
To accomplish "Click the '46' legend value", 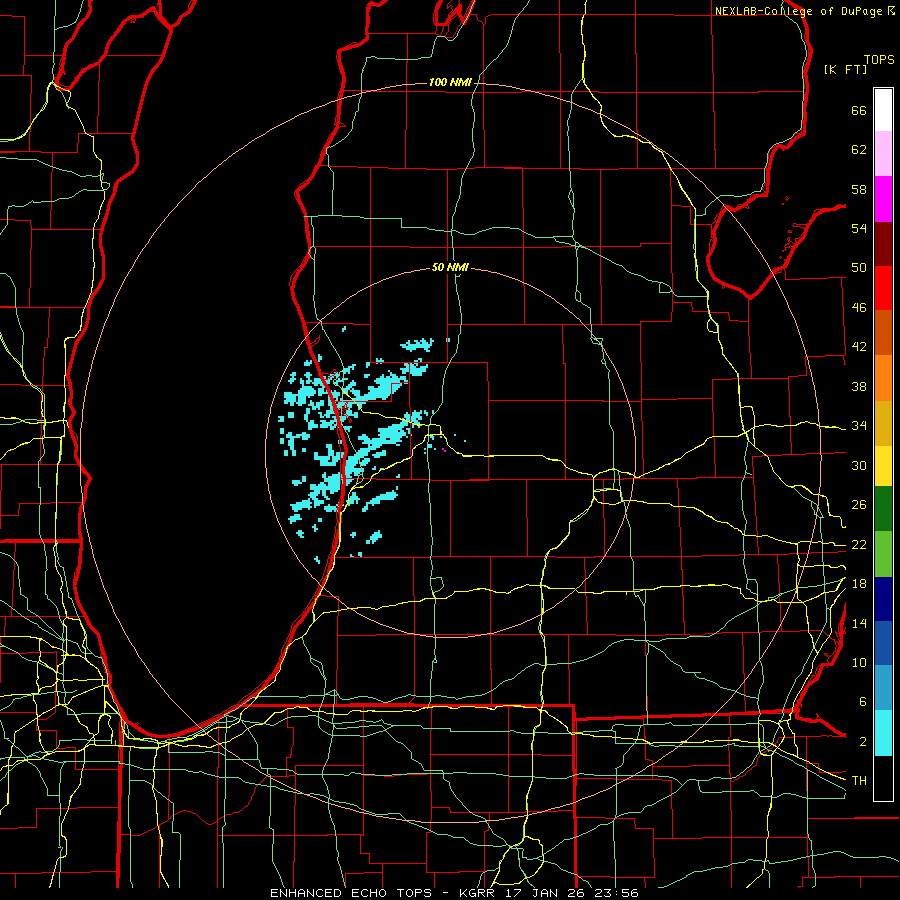I will coord(859,308).
